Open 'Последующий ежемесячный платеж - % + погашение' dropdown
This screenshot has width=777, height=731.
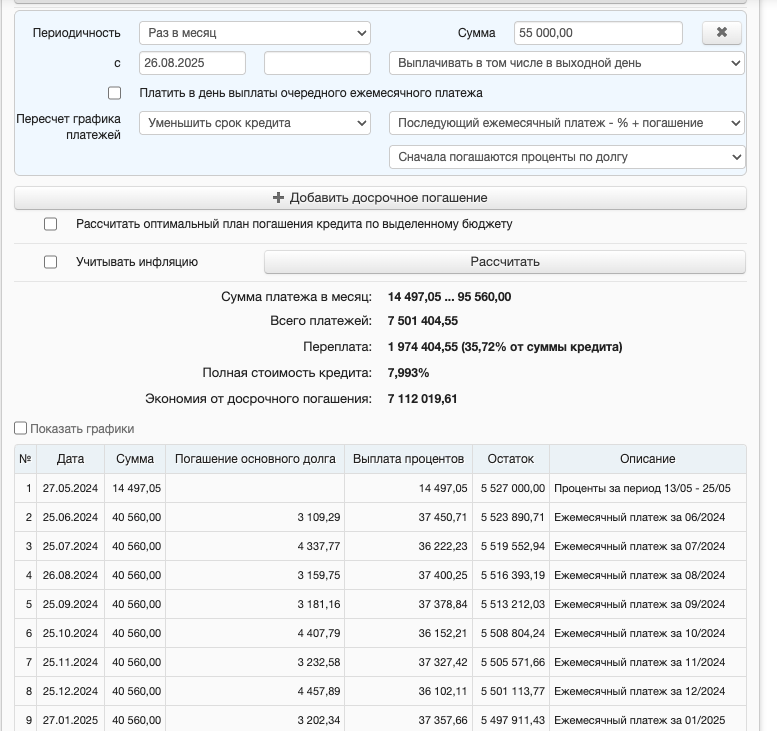(567, 123)
